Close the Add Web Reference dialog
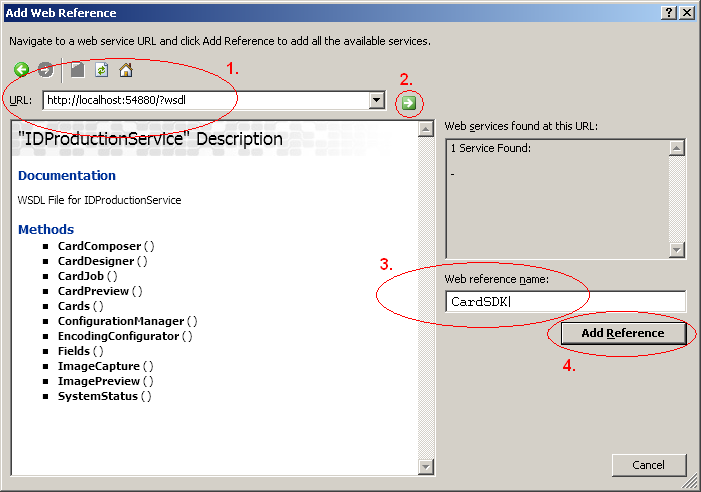 [x=686, y=12]
